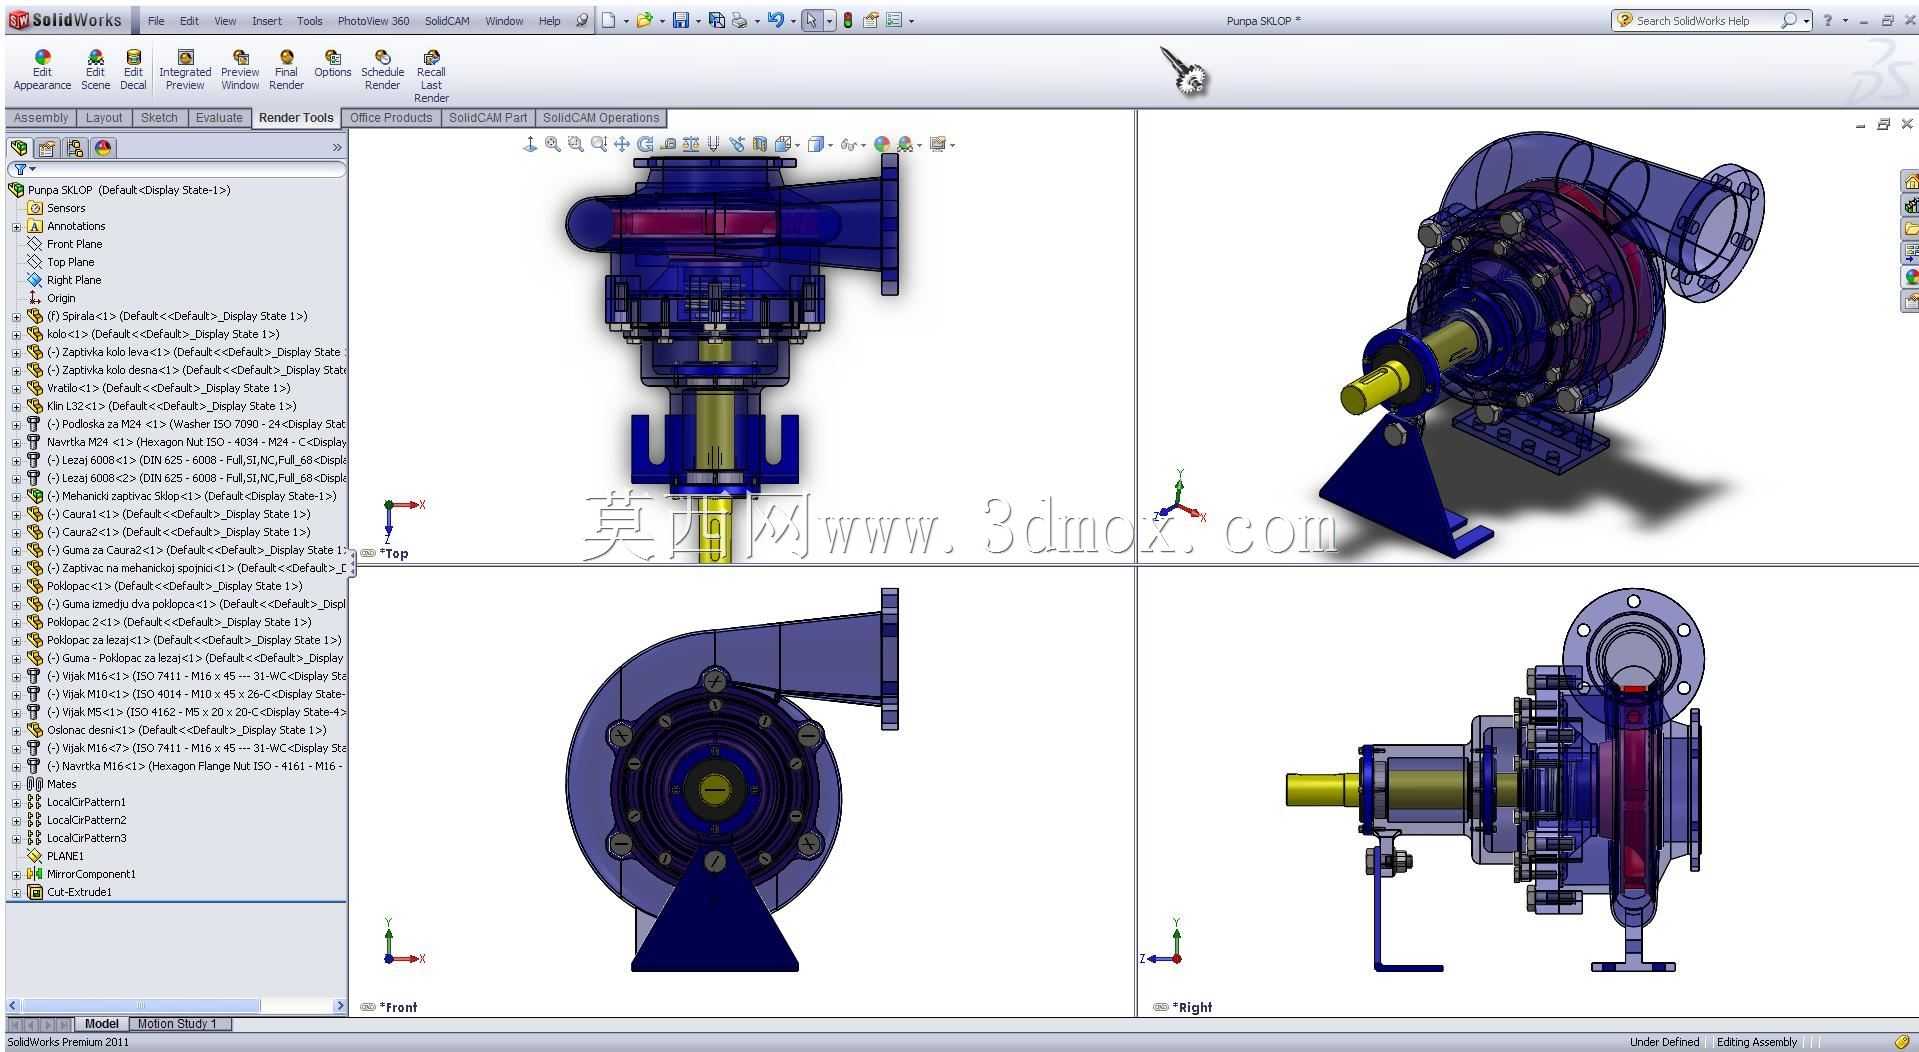Viewport: 1919px width, 1052px height.
Task: Open the Insert menu
Action: pyautogui.click(x=266, y=21)
